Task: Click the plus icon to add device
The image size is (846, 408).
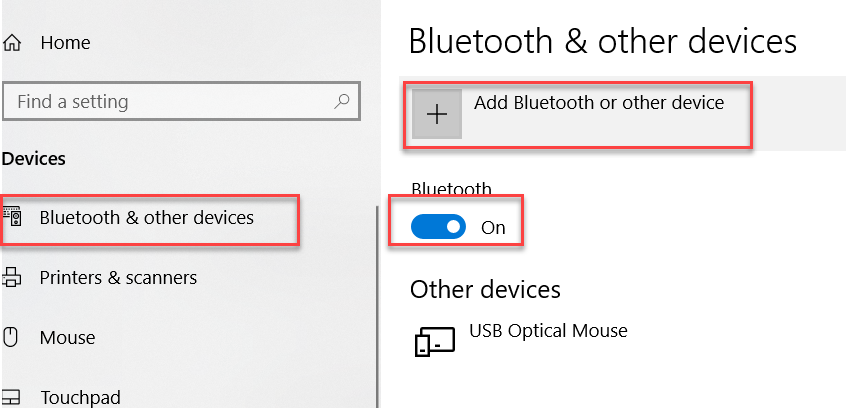Action: (437, 115)
